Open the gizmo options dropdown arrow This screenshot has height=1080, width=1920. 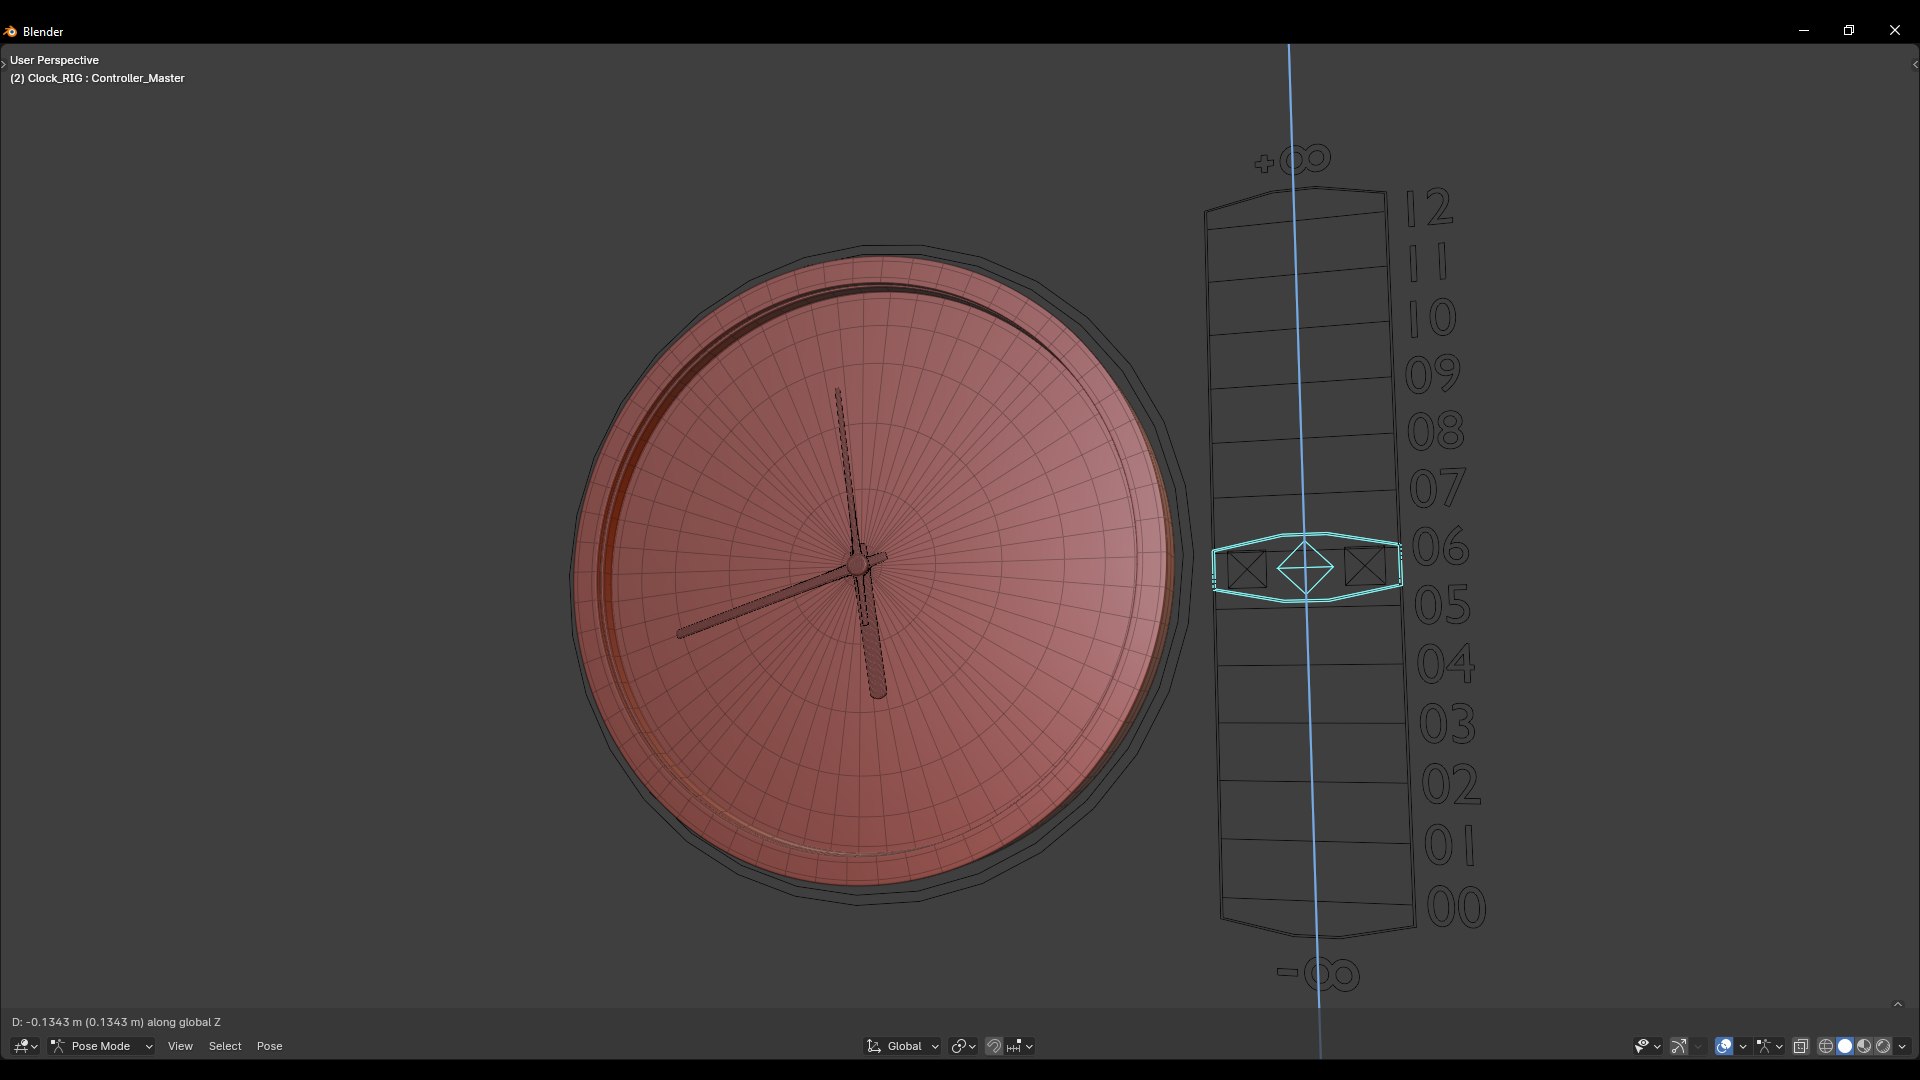pos(1698,1046)
